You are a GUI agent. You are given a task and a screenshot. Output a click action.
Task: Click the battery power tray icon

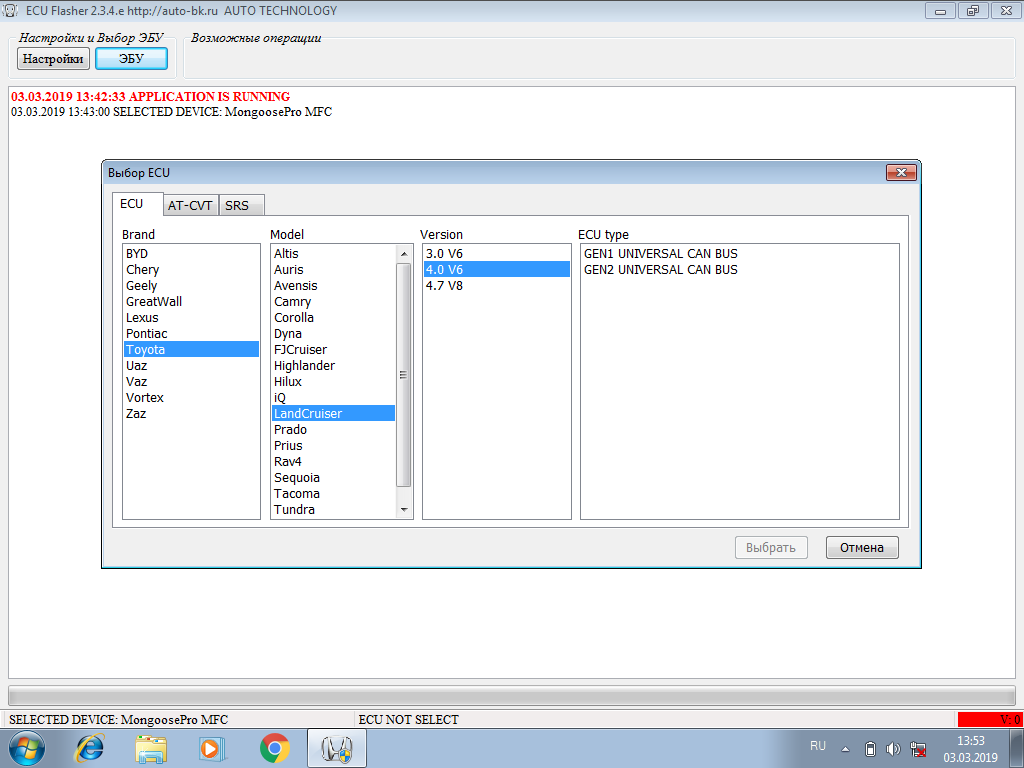point(870,749)
